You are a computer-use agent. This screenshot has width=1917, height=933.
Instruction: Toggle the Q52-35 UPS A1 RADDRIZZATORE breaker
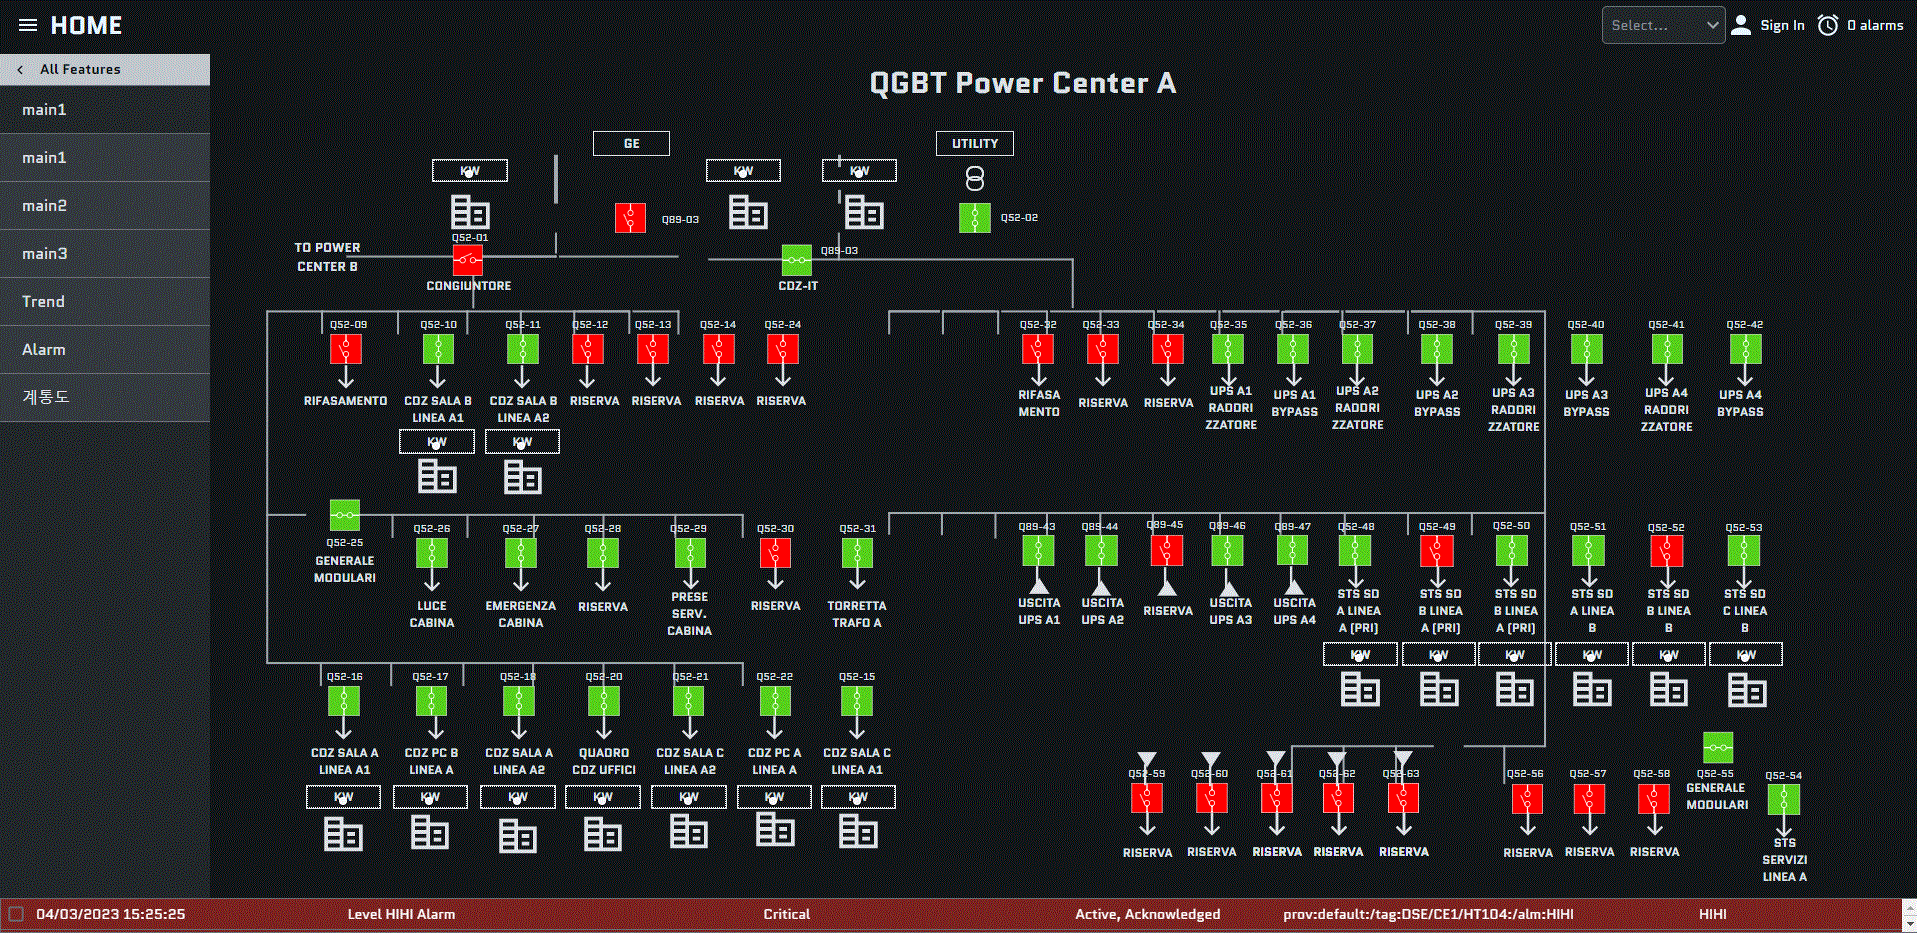1228,349
